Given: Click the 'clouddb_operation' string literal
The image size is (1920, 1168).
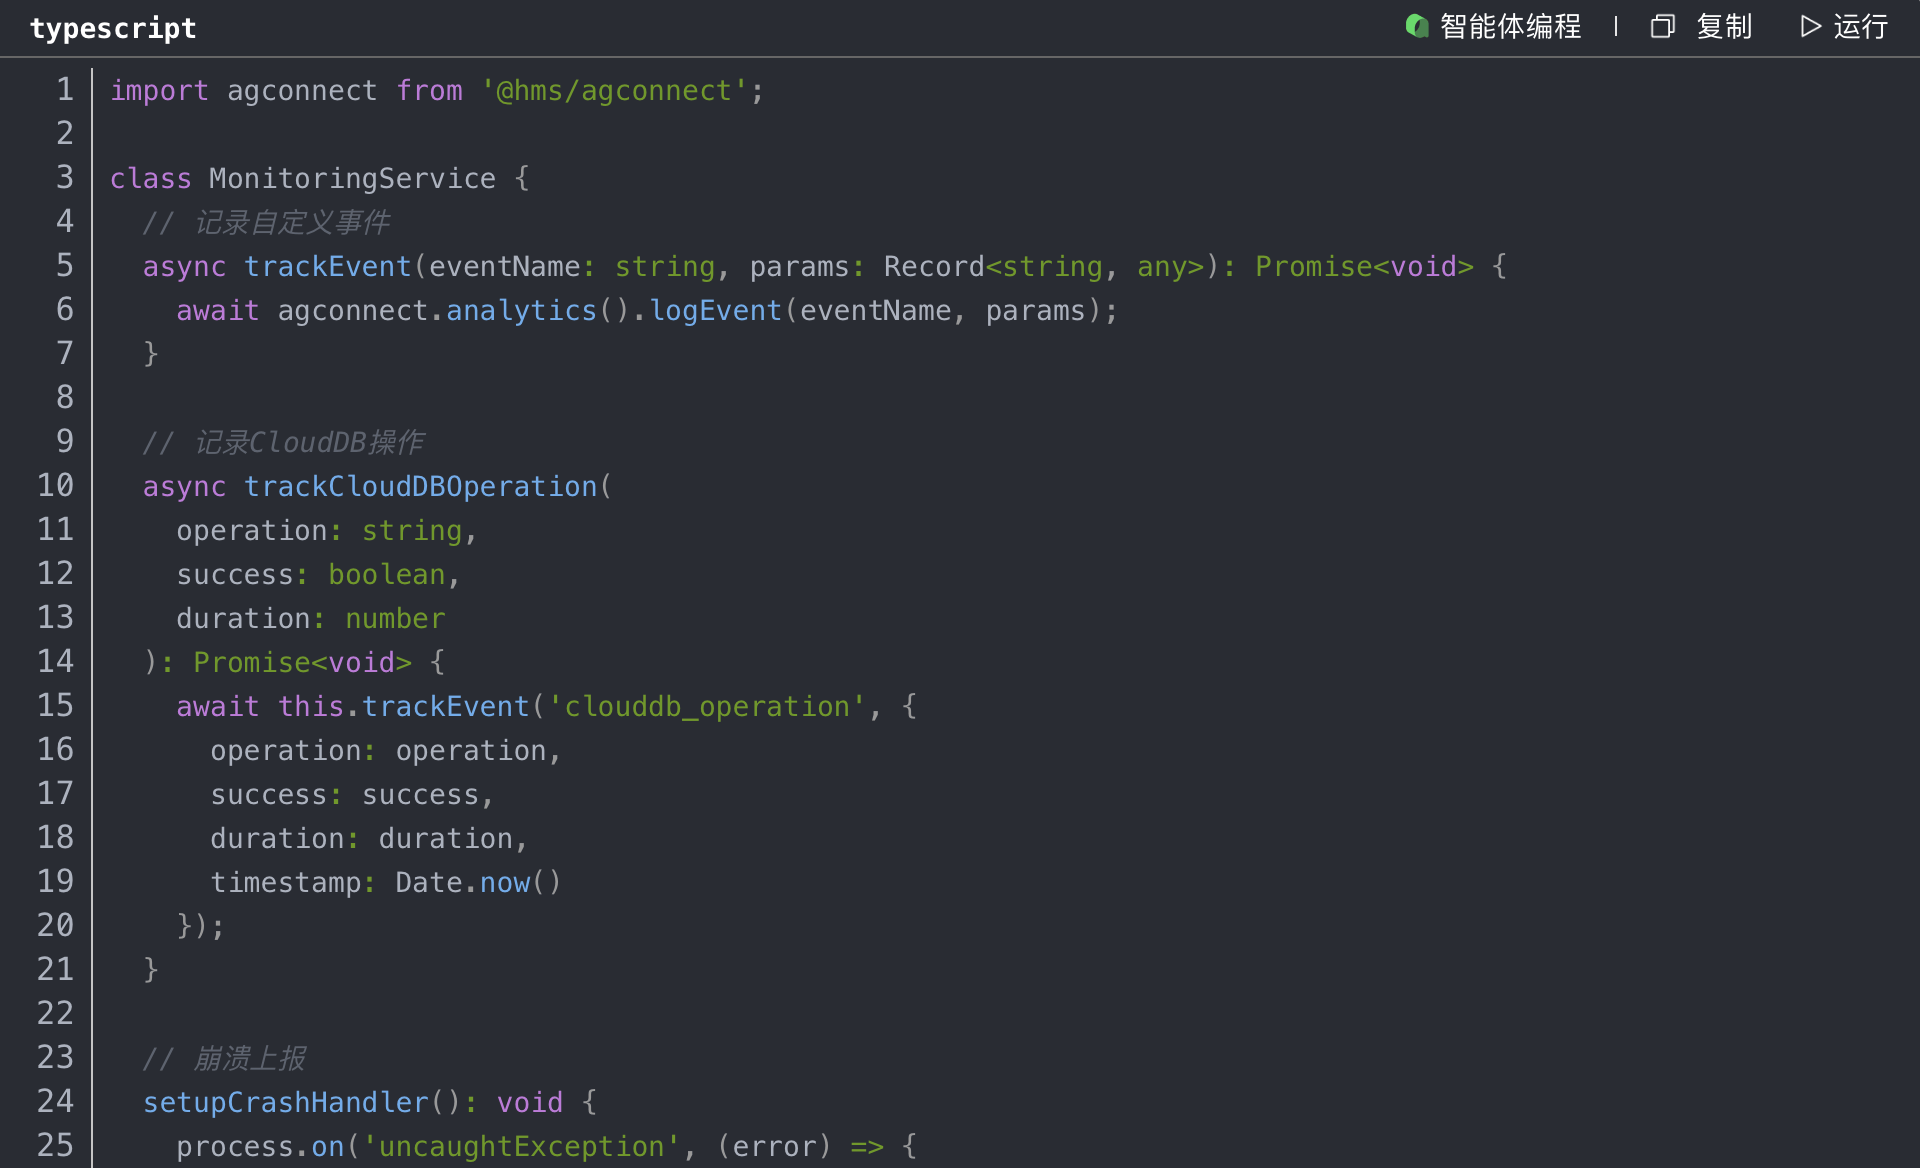Looking at the screenshot, I should pyautogui.click(x=706, y=707).
